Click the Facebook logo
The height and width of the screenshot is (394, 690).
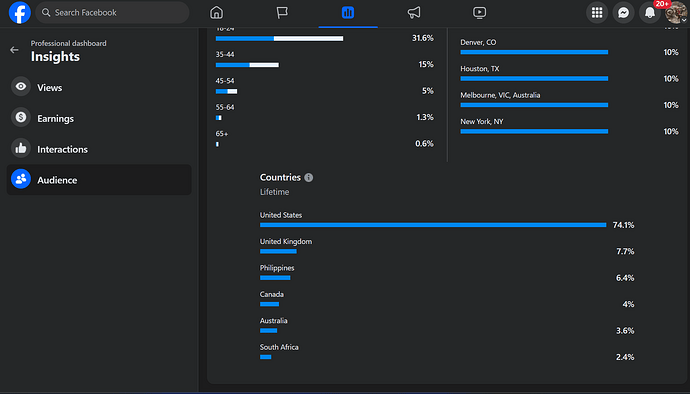(x=20, y=12)
